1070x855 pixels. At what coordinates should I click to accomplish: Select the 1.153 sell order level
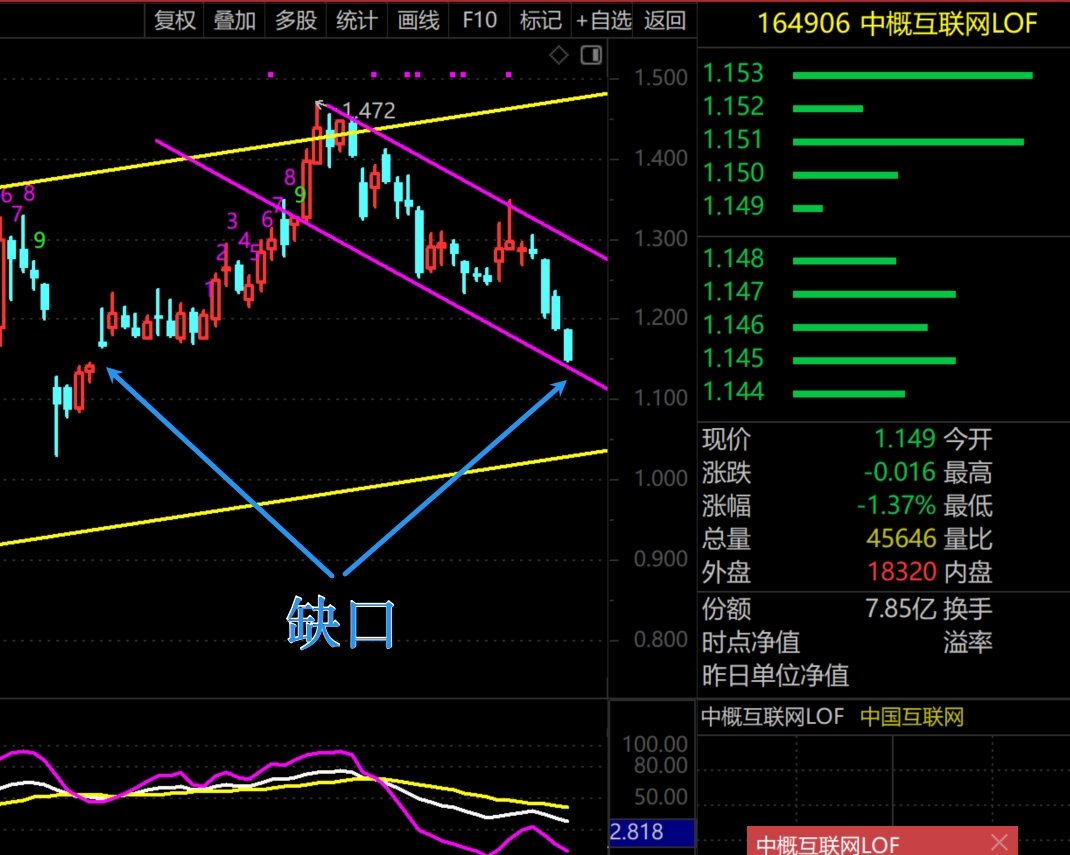point(733,73)
